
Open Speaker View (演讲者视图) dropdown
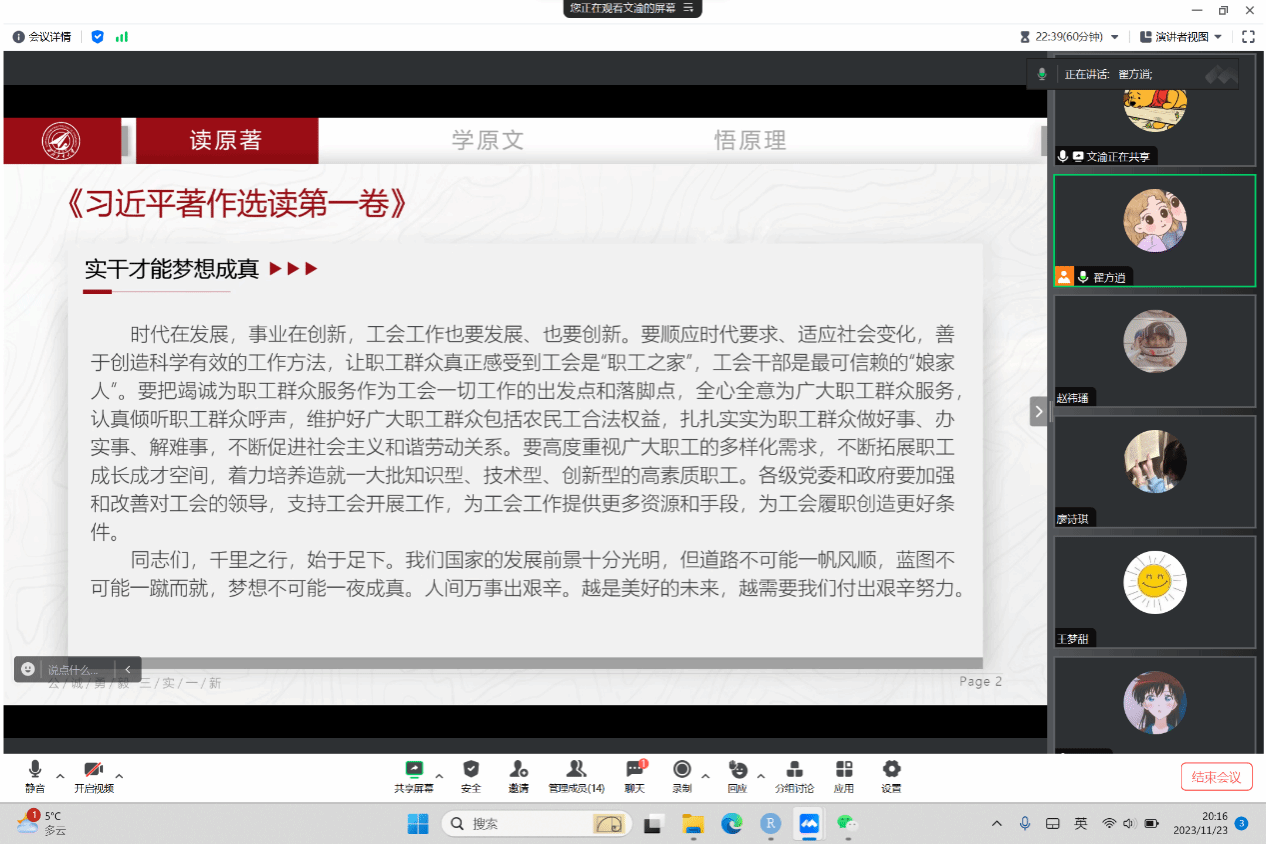pos(1181,37)
